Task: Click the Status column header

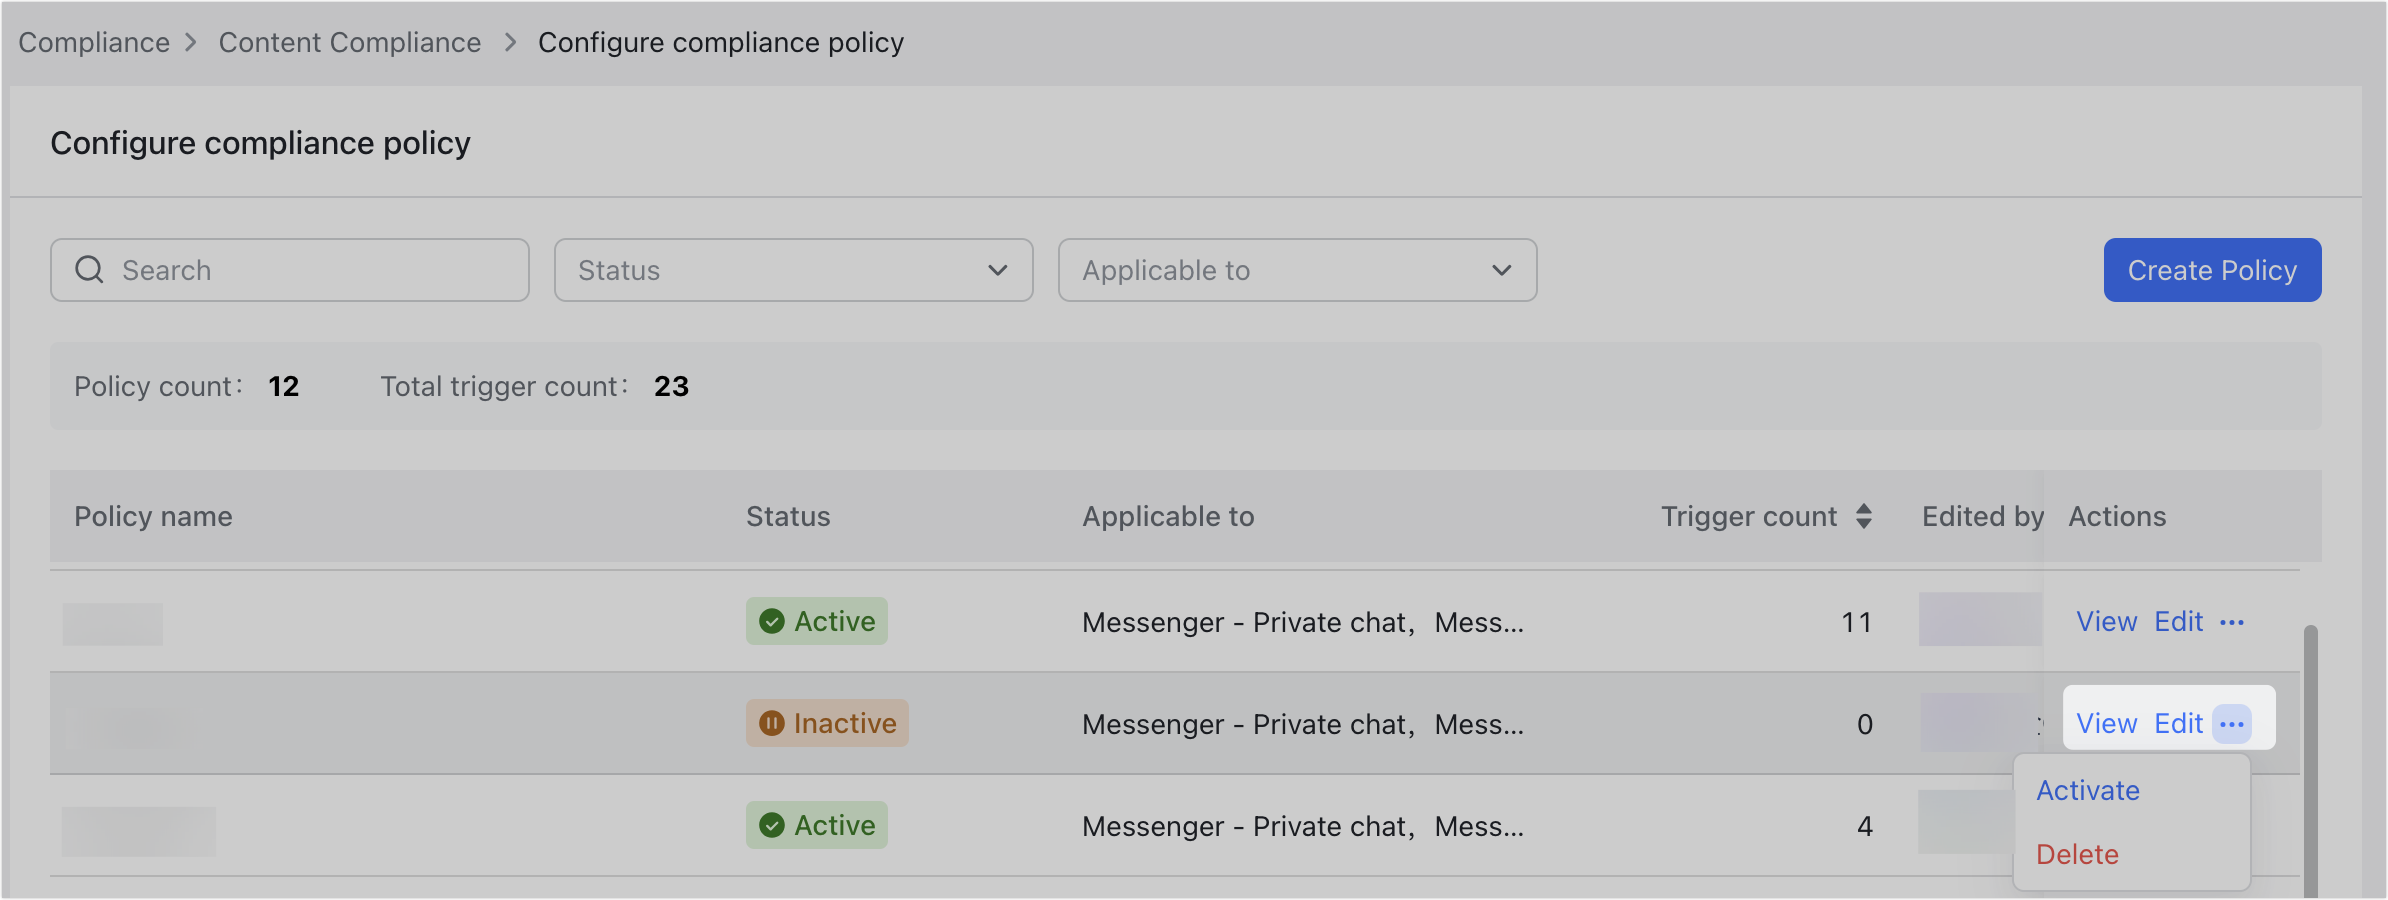Action: (x=788, y=516)
